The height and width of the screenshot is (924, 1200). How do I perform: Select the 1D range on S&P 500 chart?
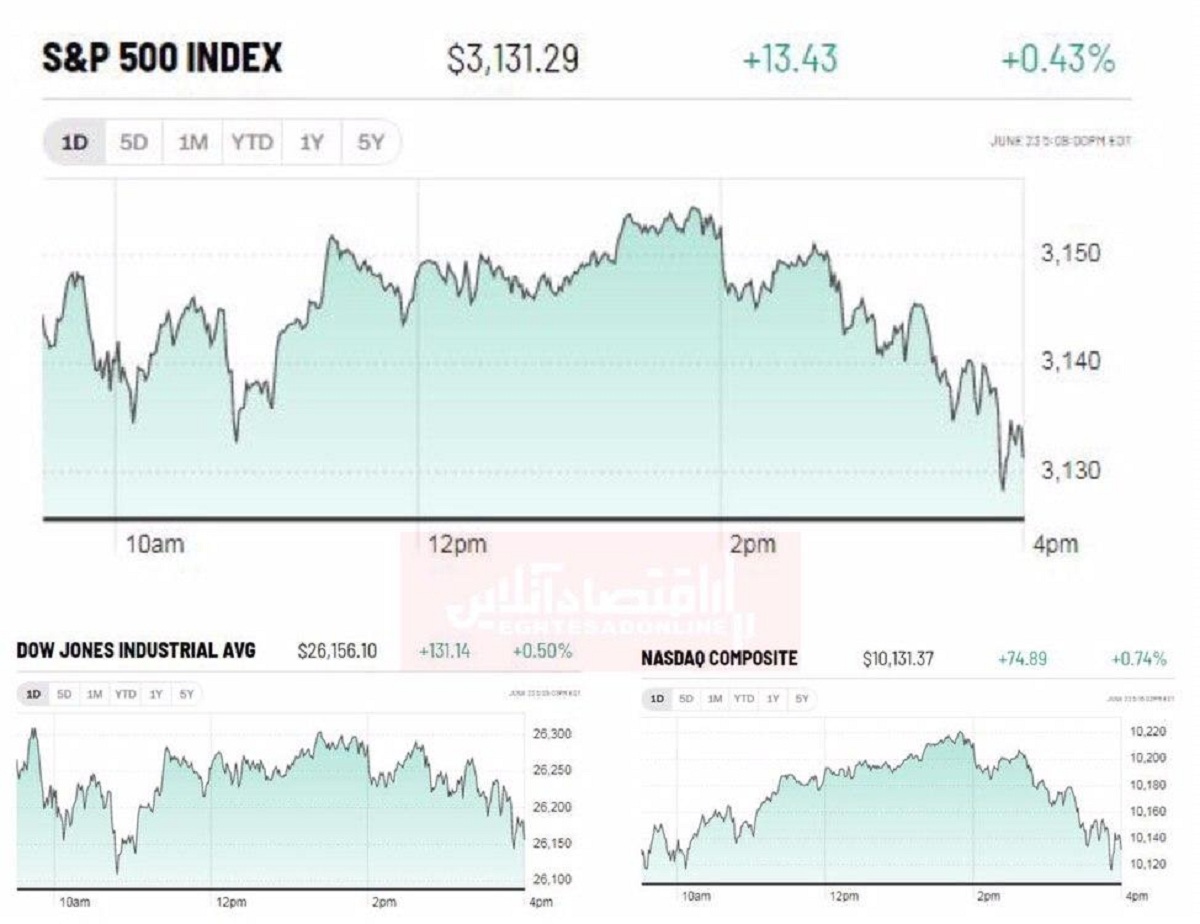[75, 143]
